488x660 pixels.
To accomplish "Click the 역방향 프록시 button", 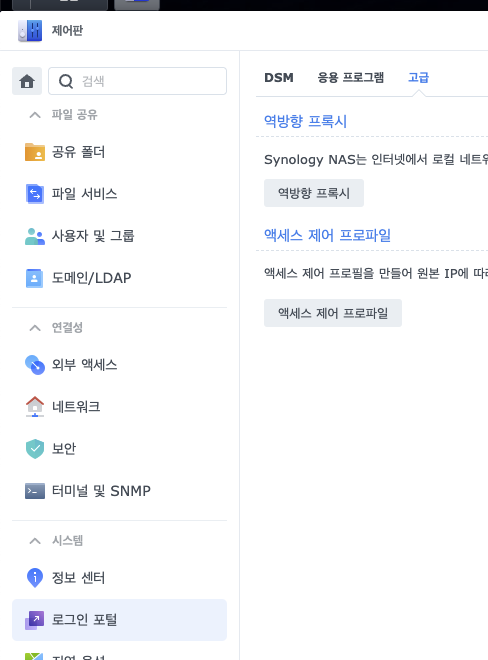I will 314,193.
